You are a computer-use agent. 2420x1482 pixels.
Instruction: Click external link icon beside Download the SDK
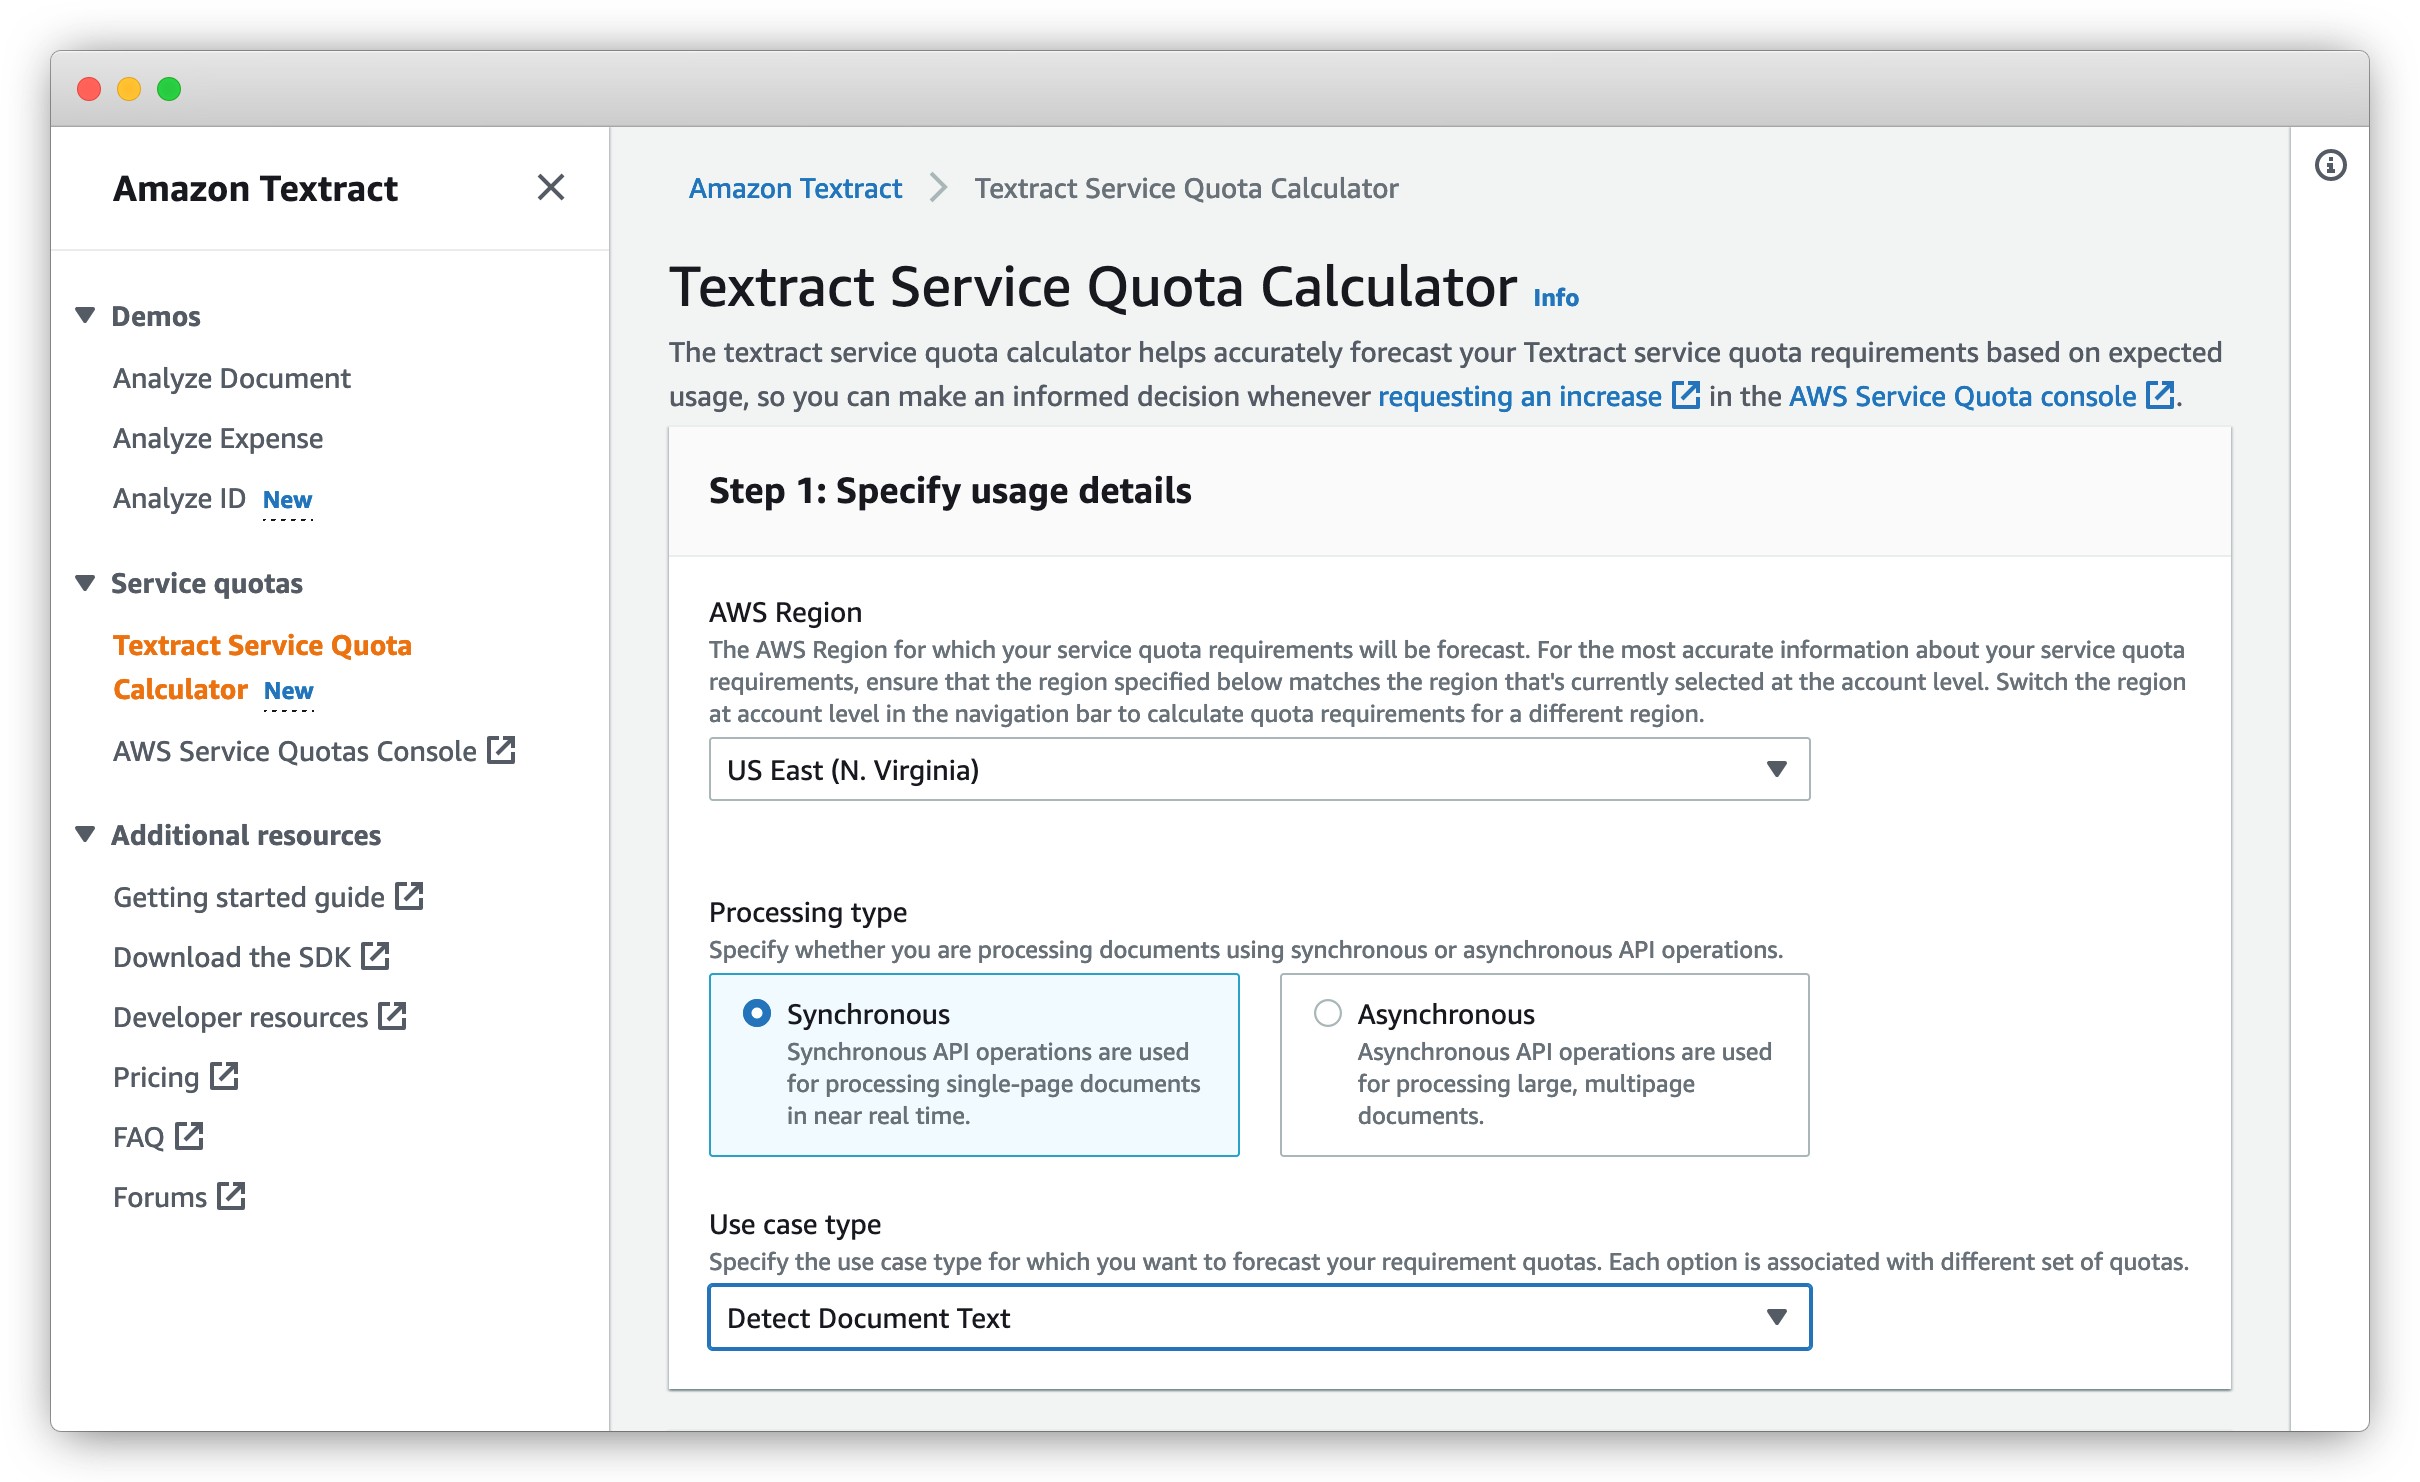click(375, 956)
